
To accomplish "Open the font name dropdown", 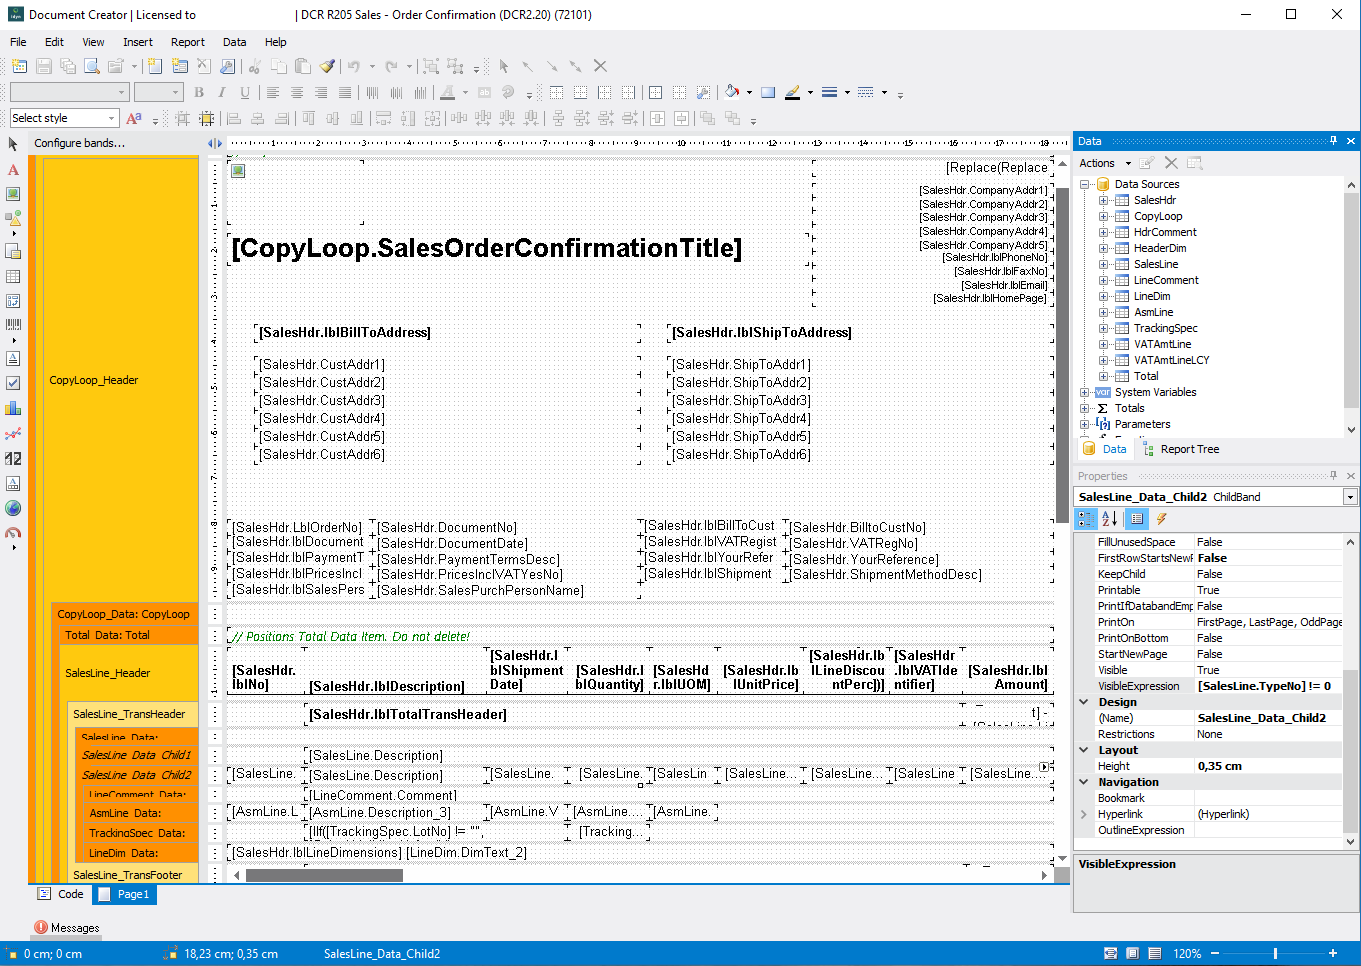I will click(x=122, y=92).
